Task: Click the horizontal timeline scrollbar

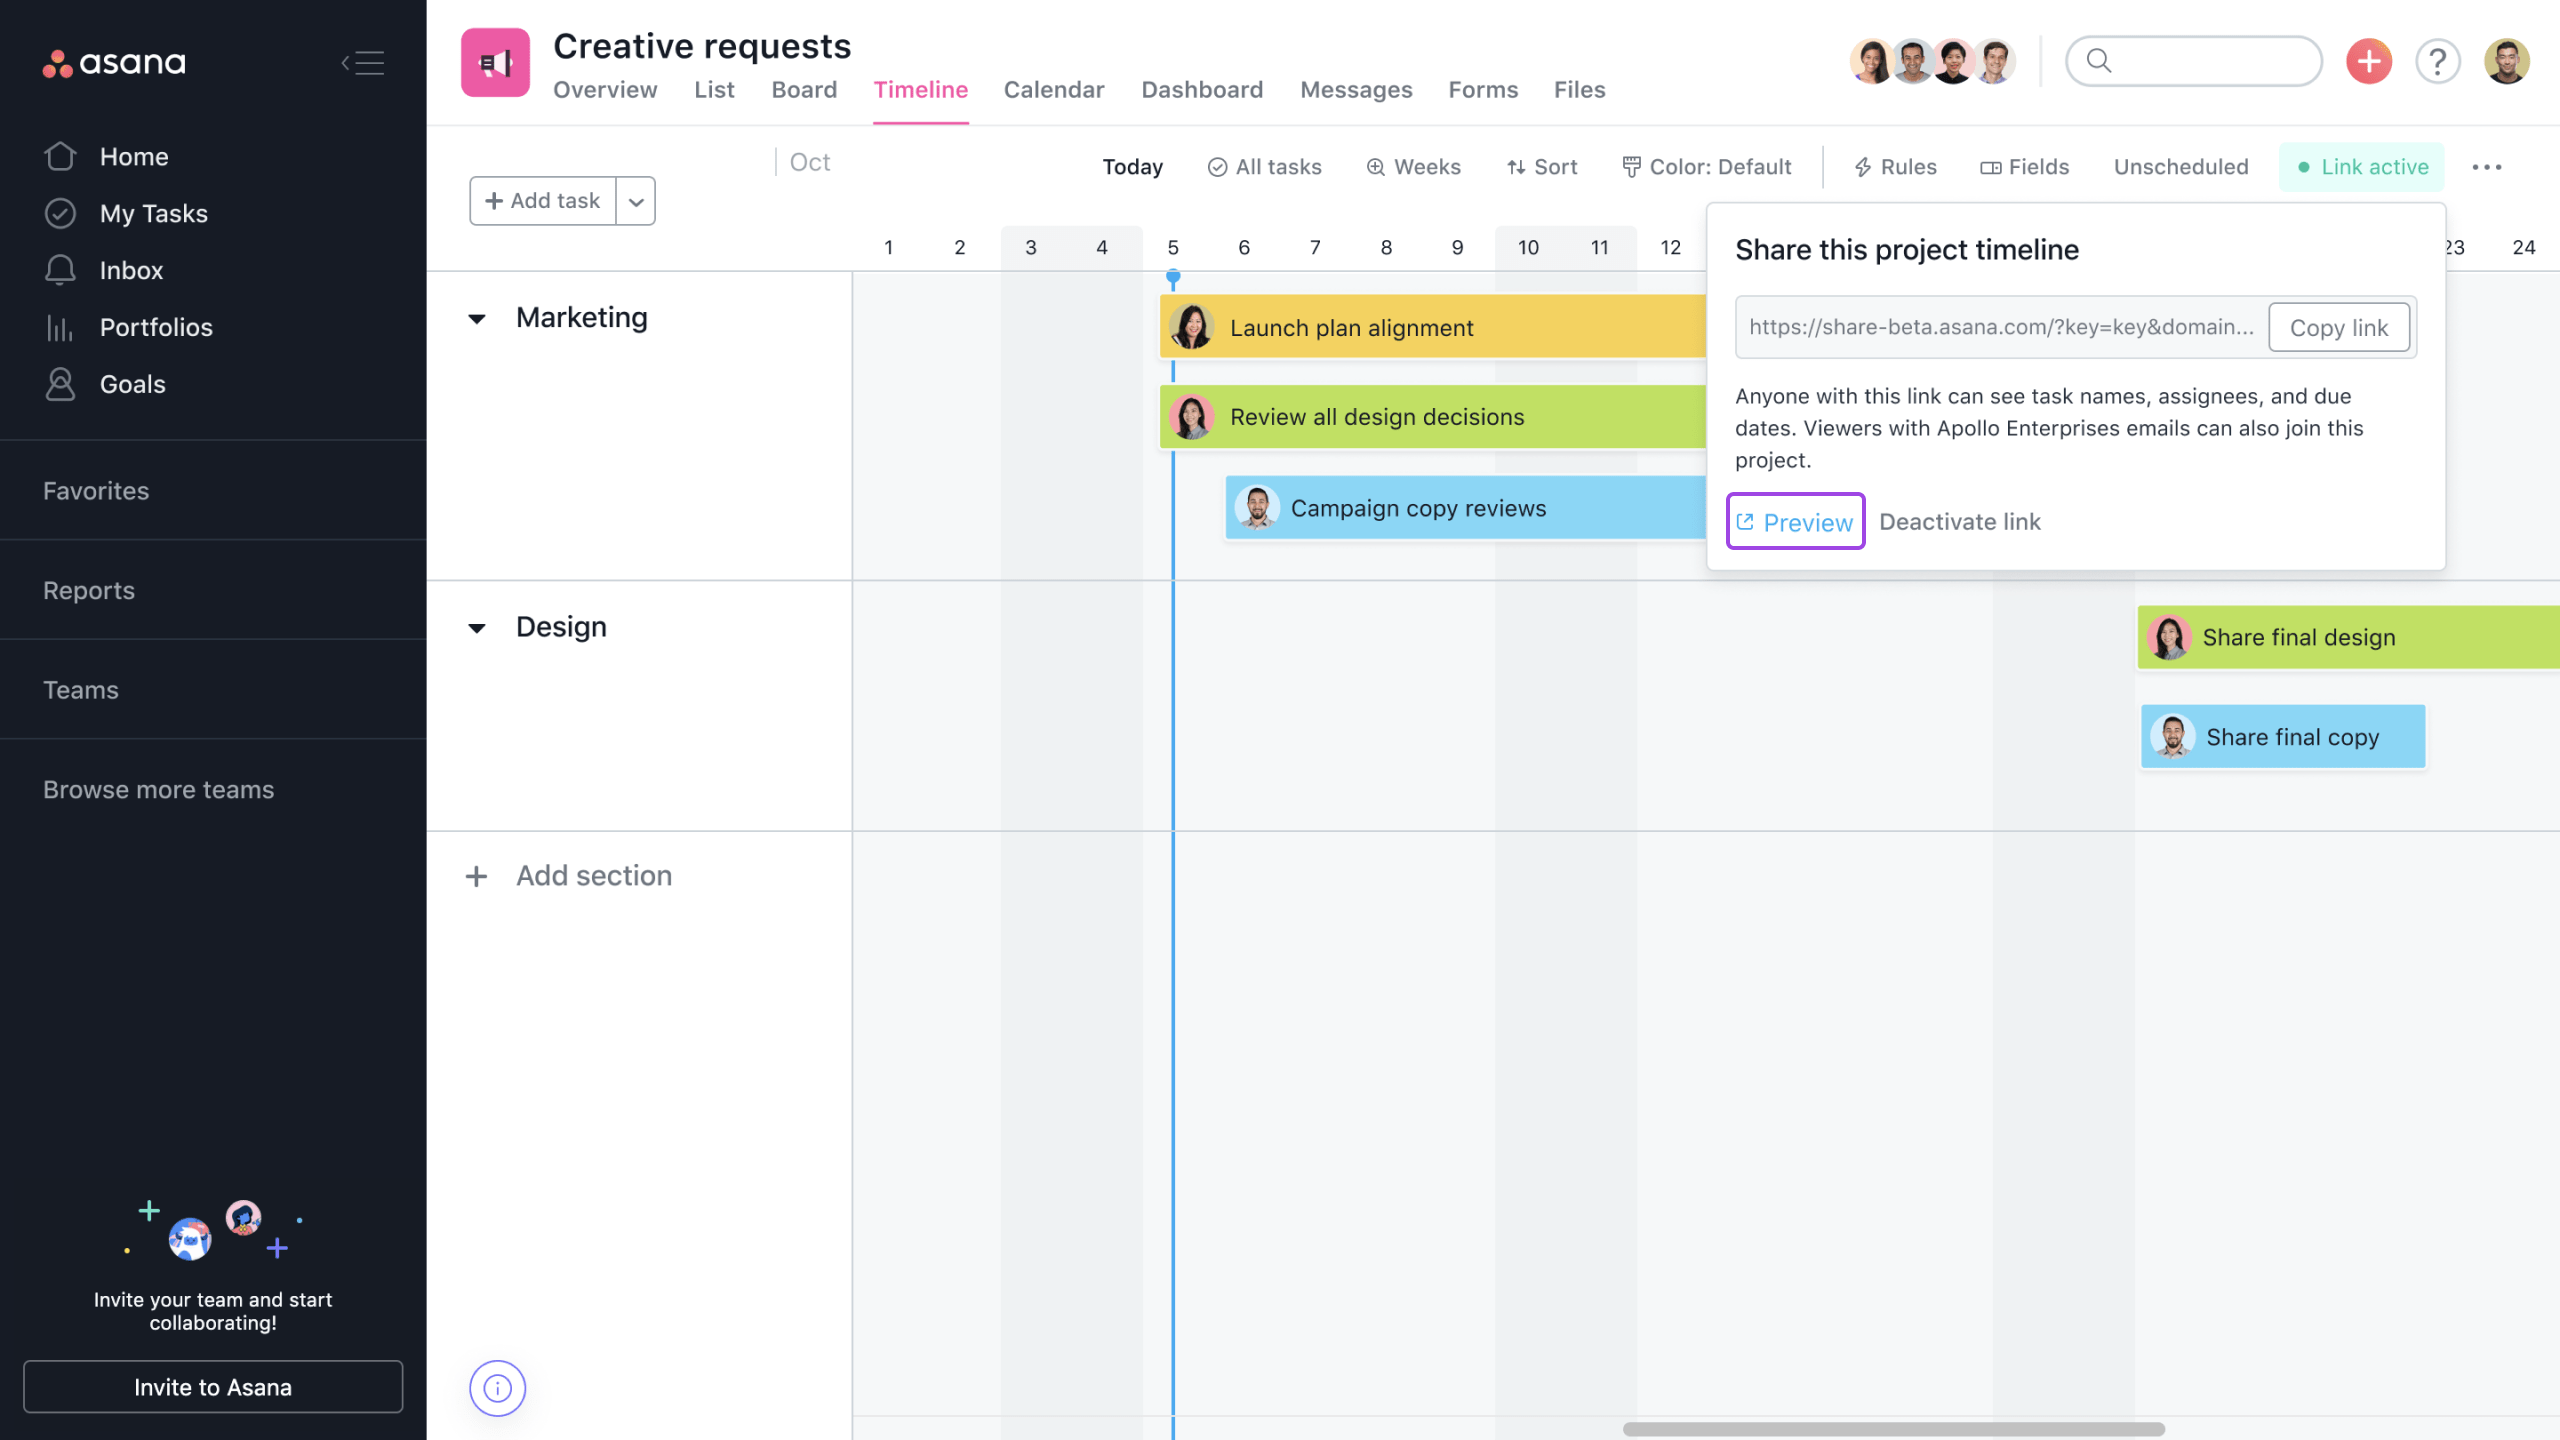Action: point(1894,1429)
